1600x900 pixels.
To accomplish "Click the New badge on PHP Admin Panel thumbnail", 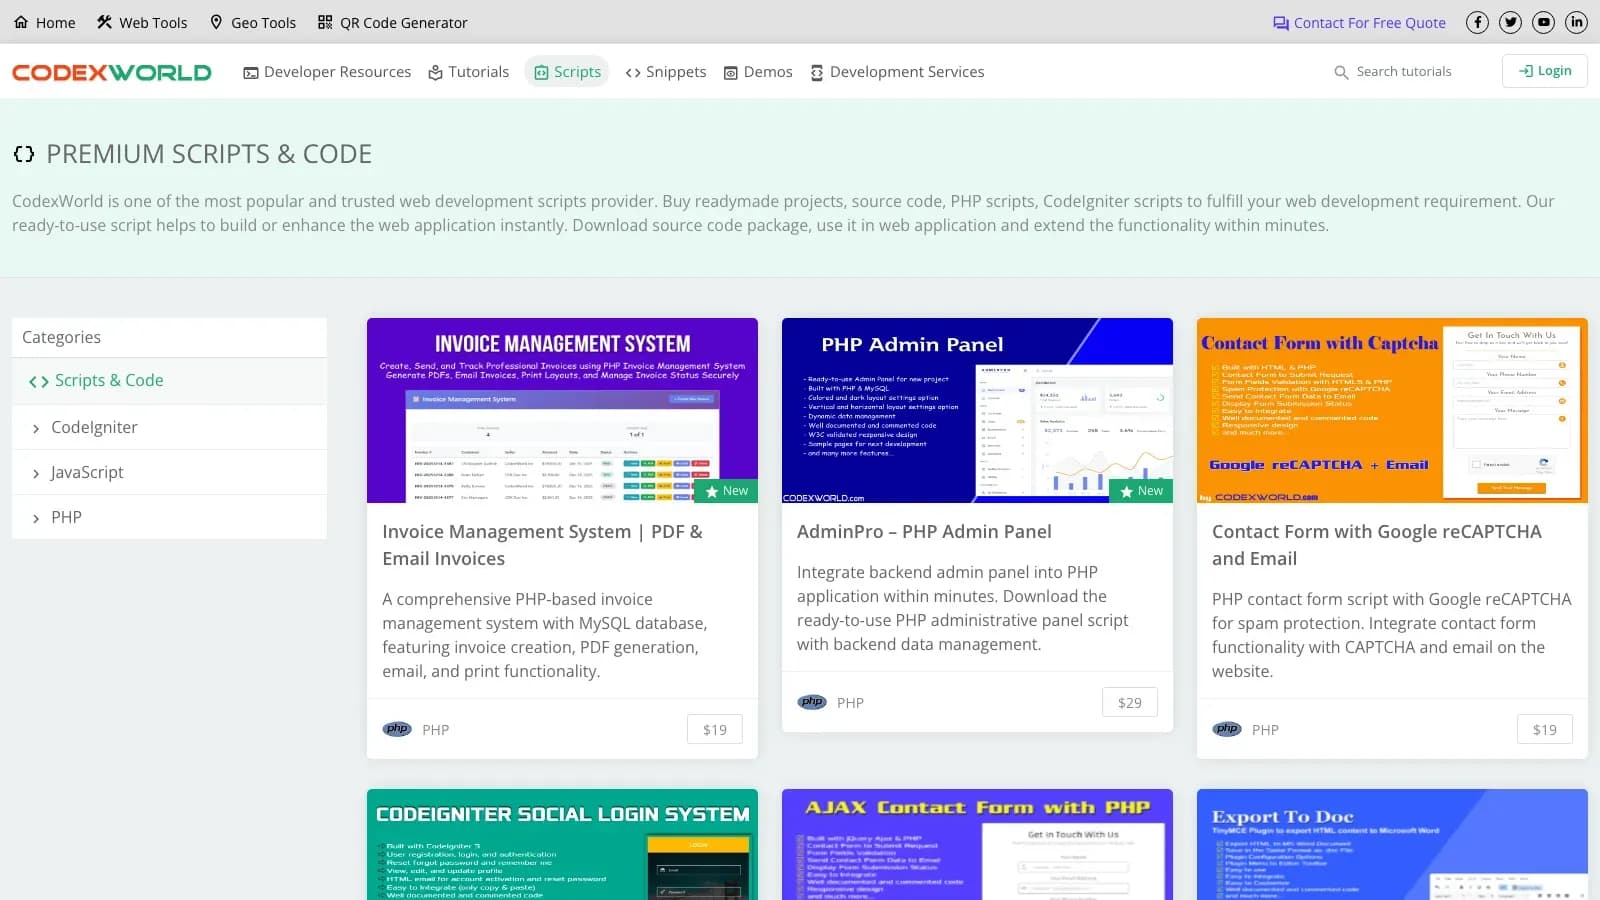I will 1141,491.
